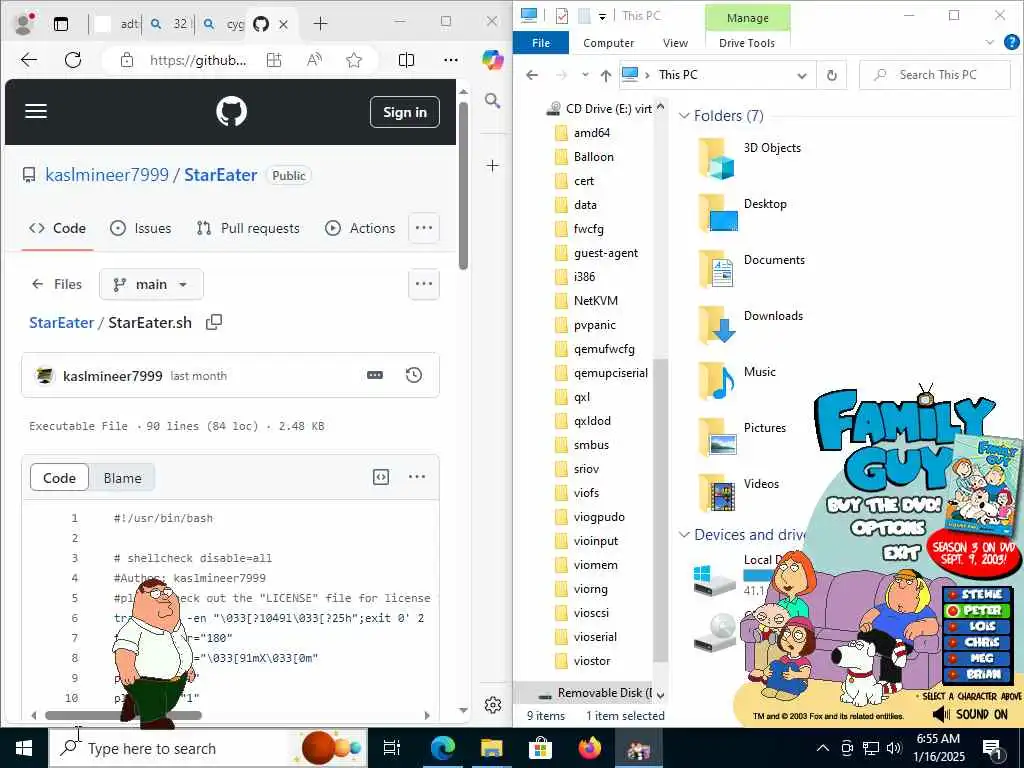Viewport: 1024px width, 768px height.
Task: Open commit history clock icon
Action: click(x=413, y=375)
